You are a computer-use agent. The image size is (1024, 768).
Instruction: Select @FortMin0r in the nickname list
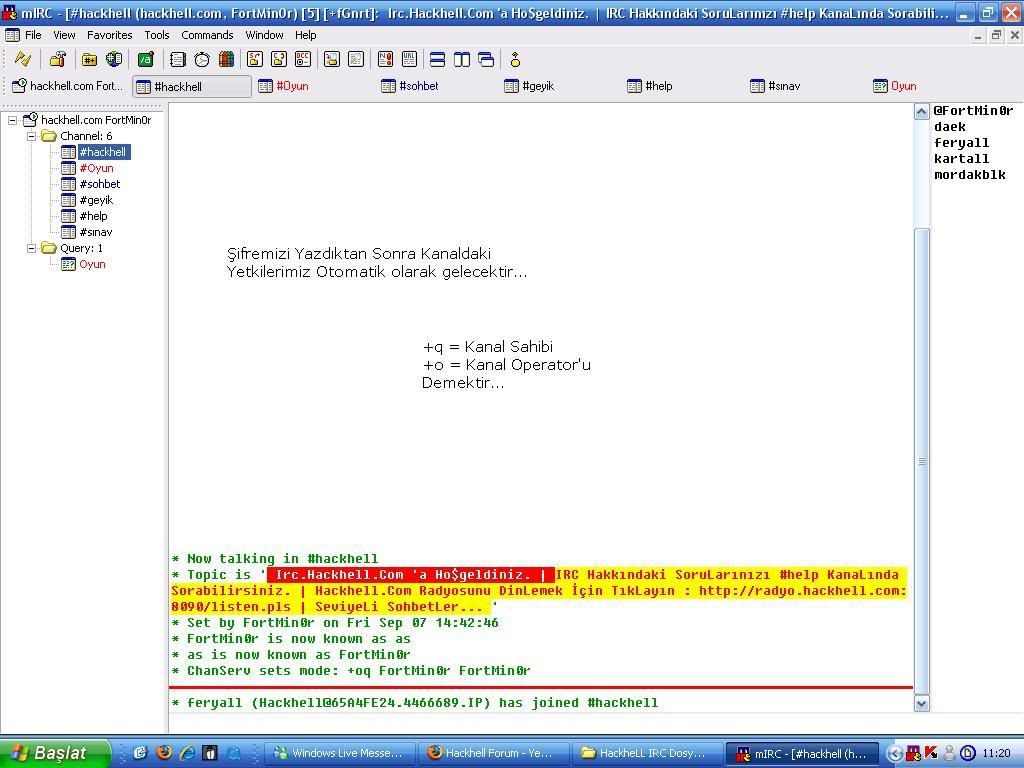pos(973,111)
